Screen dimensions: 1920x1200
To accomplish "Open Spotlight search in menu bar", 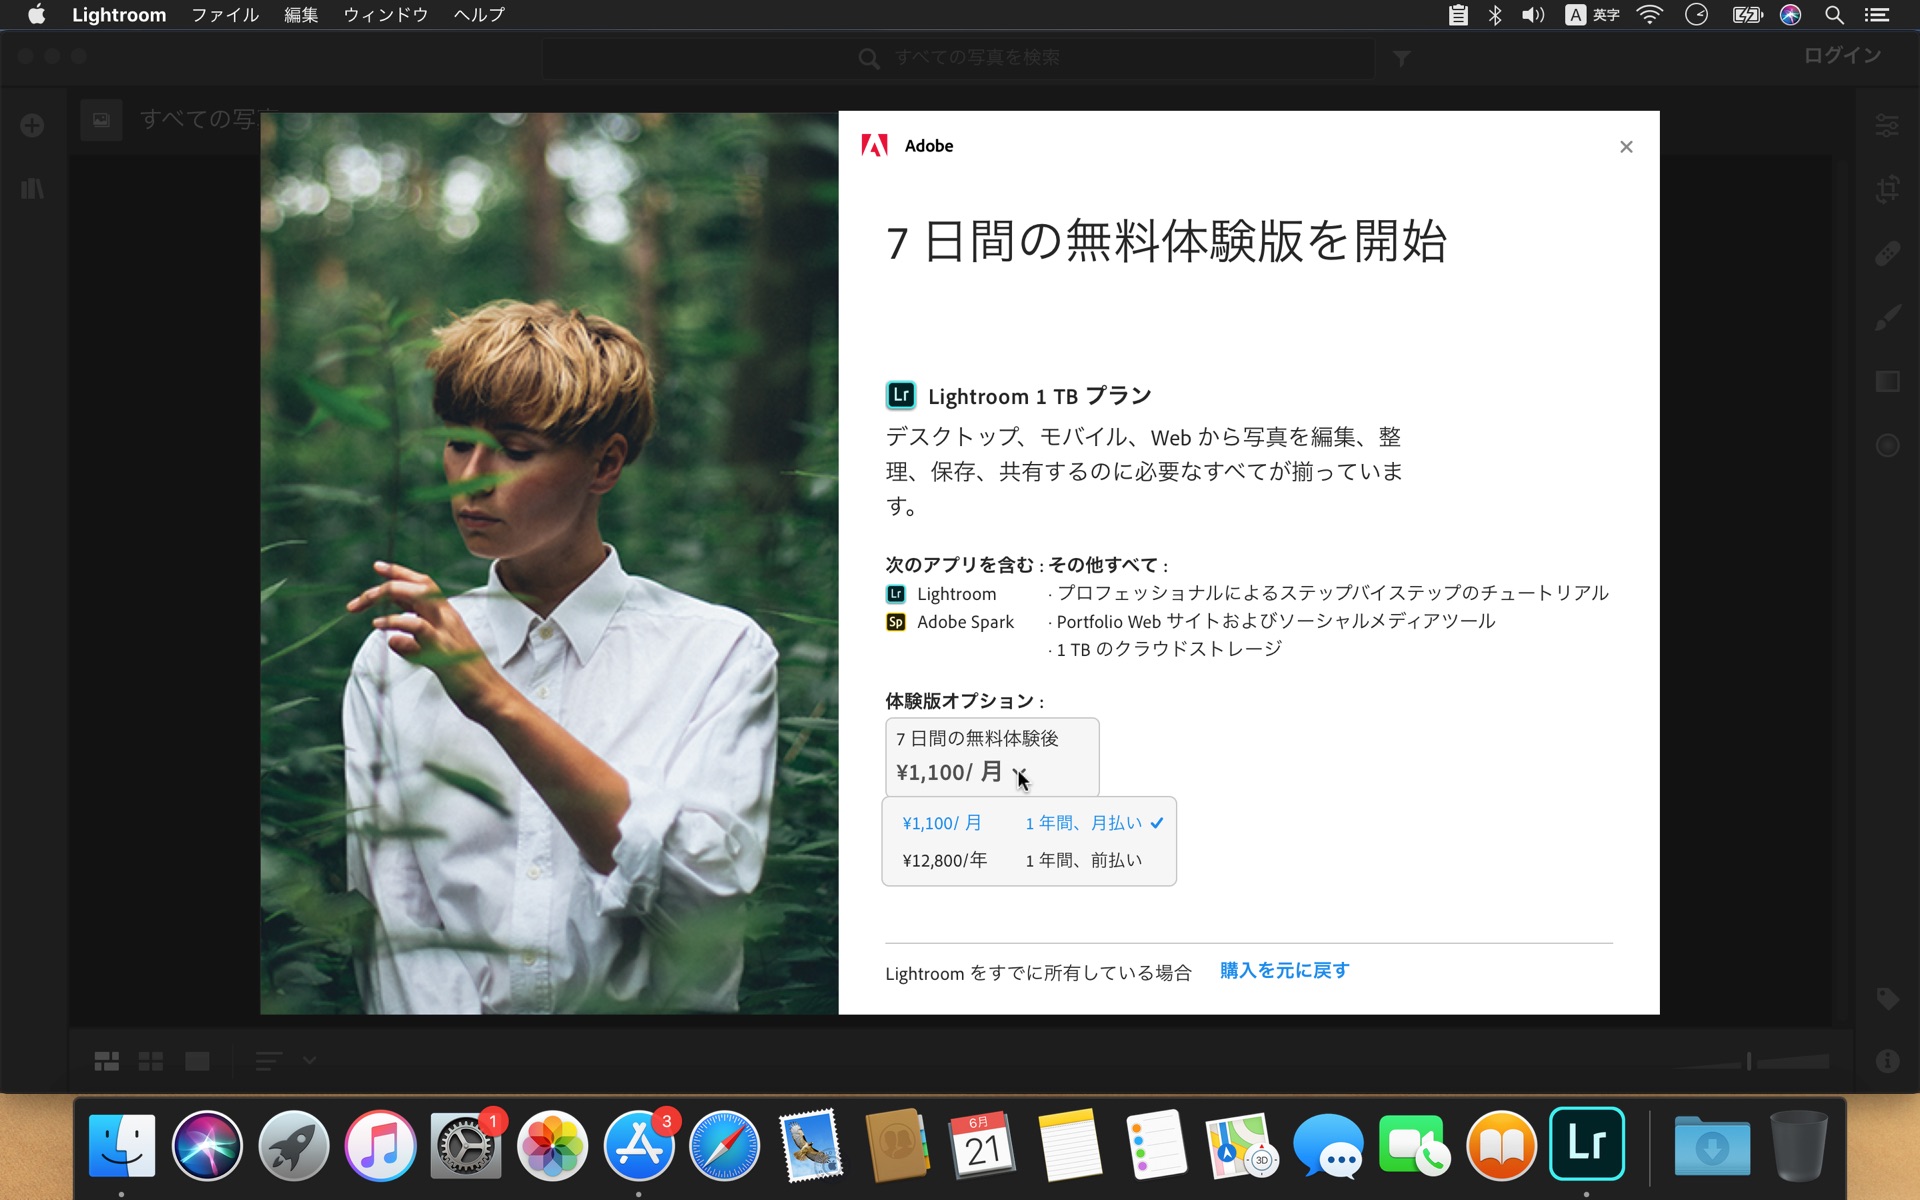I will [x=1834, y=15].
